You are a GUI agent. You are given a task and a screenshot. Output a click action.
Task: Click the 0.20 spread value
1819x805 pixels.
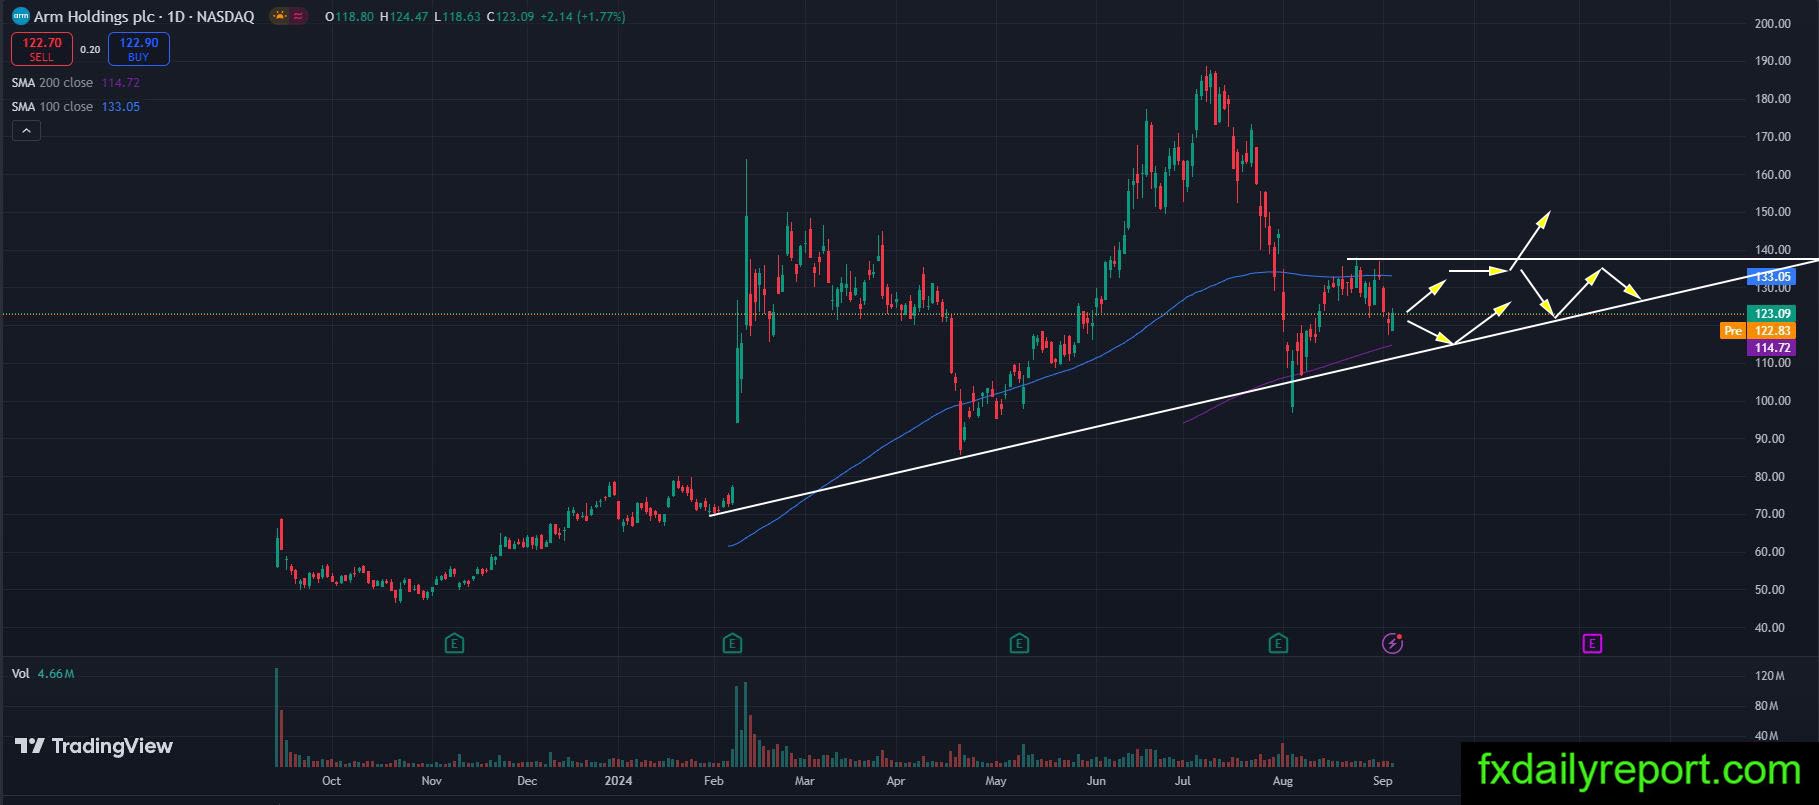click(x=90, y=49)
